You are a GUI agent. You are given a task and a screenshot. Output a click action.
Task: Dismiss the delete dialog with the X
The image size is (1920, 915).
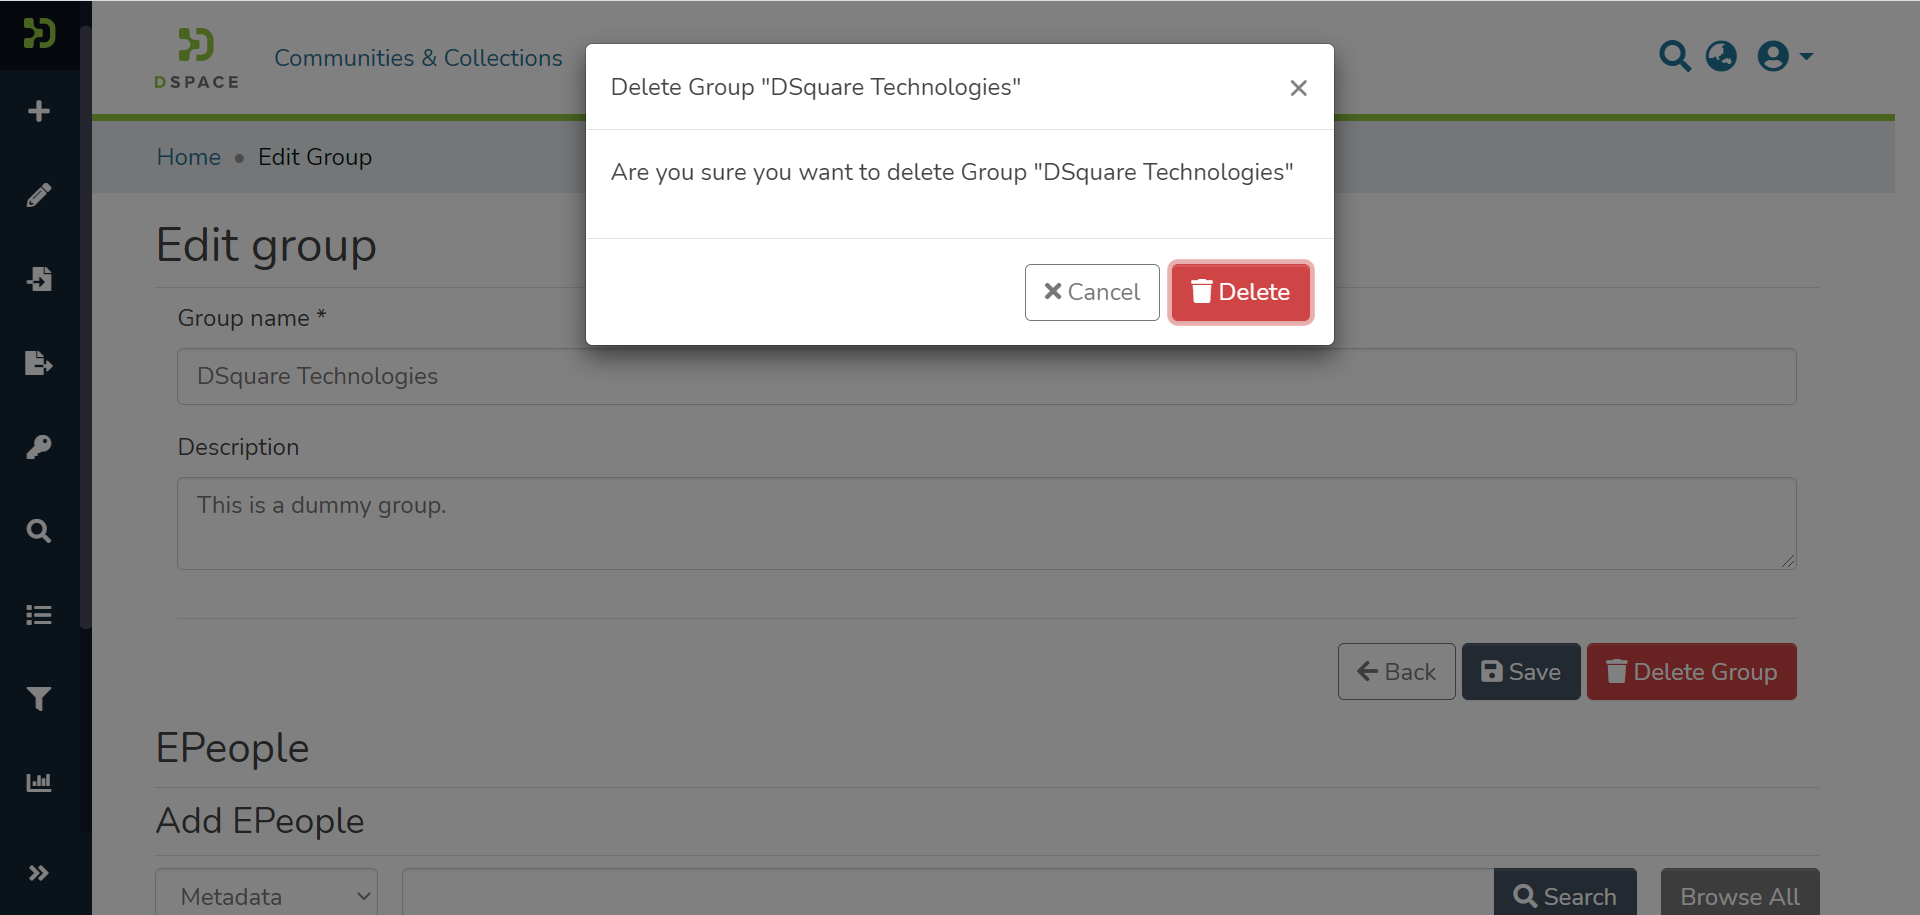tap(1298, 88)
